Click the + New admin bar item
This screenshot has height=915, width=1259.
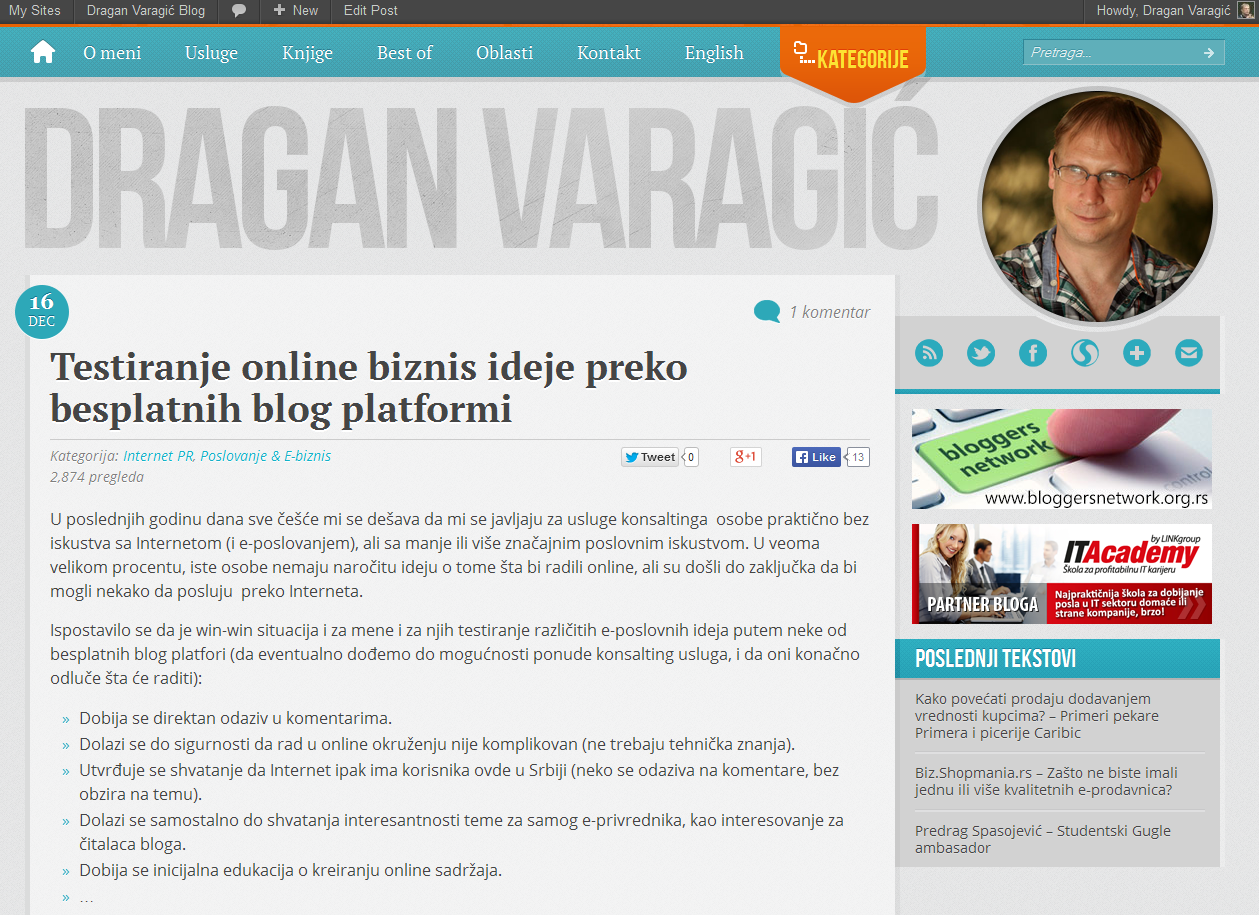(x=295, y=11)
